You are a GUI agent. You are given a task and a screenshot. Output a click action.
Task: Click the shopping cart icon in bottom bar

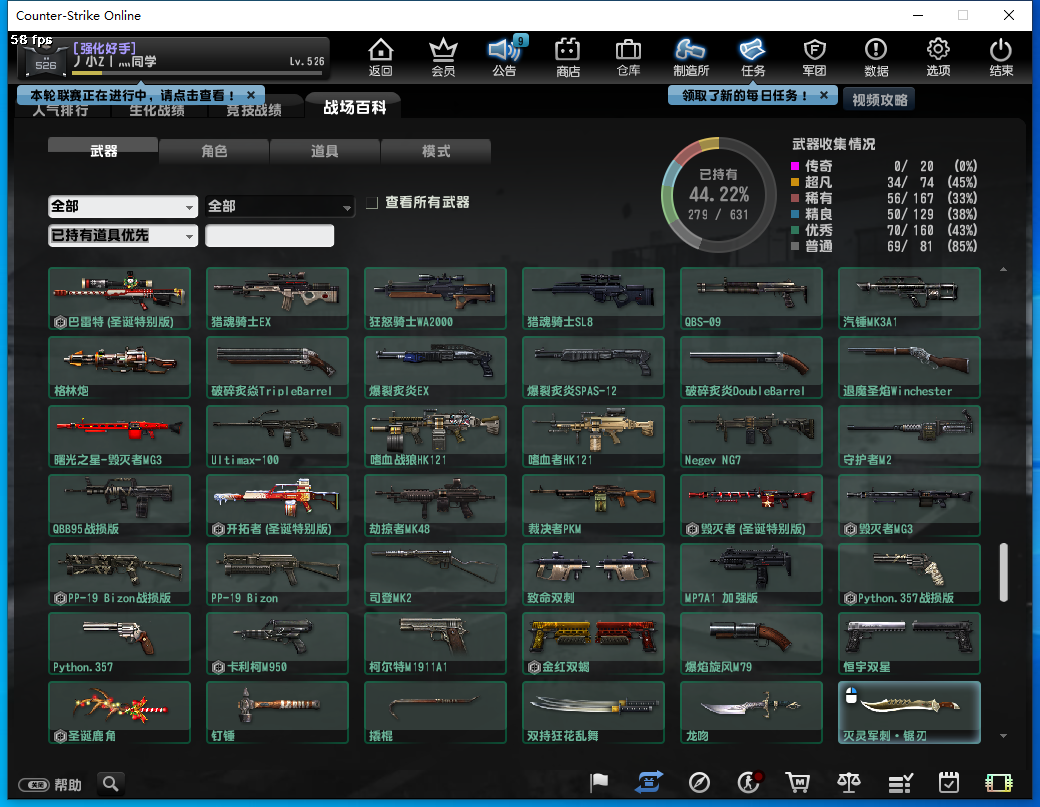797,783
